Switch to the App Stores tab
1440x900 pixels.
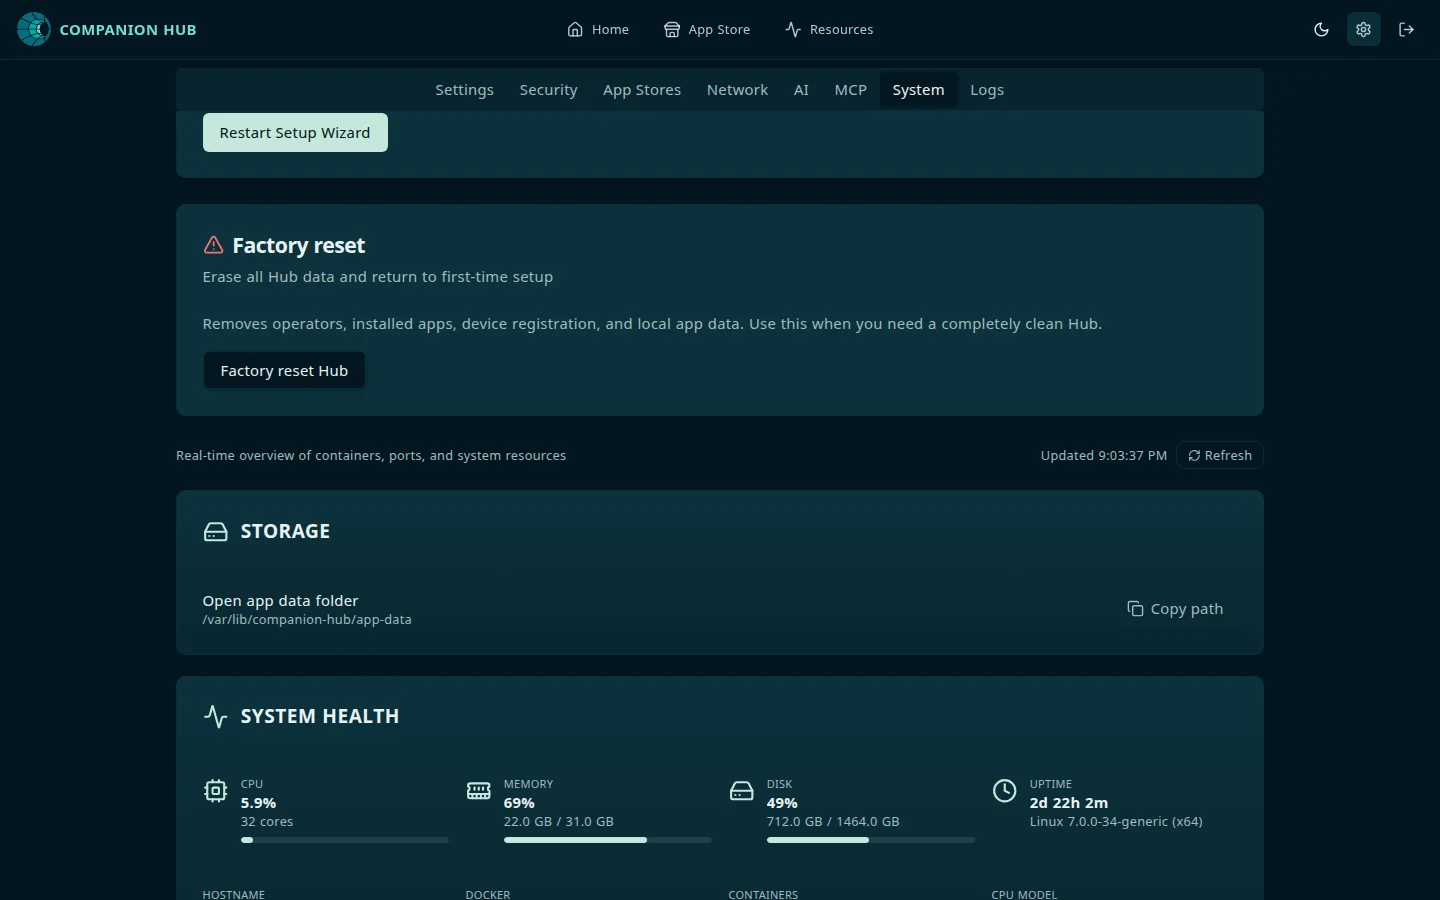(x=642, y=89)
